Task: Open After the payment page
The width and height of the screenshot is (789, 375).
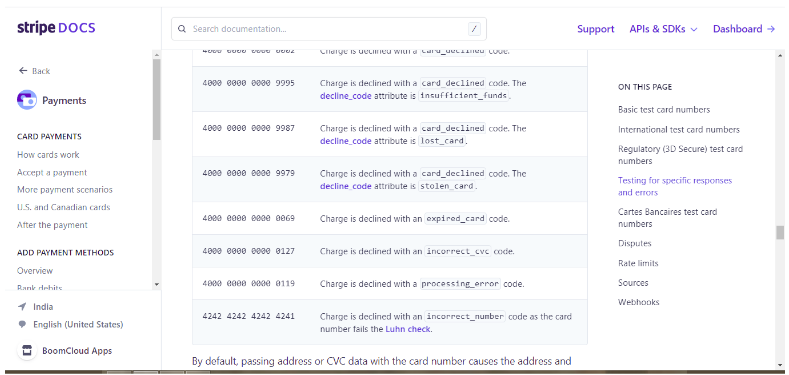Action: coord(52,225)
